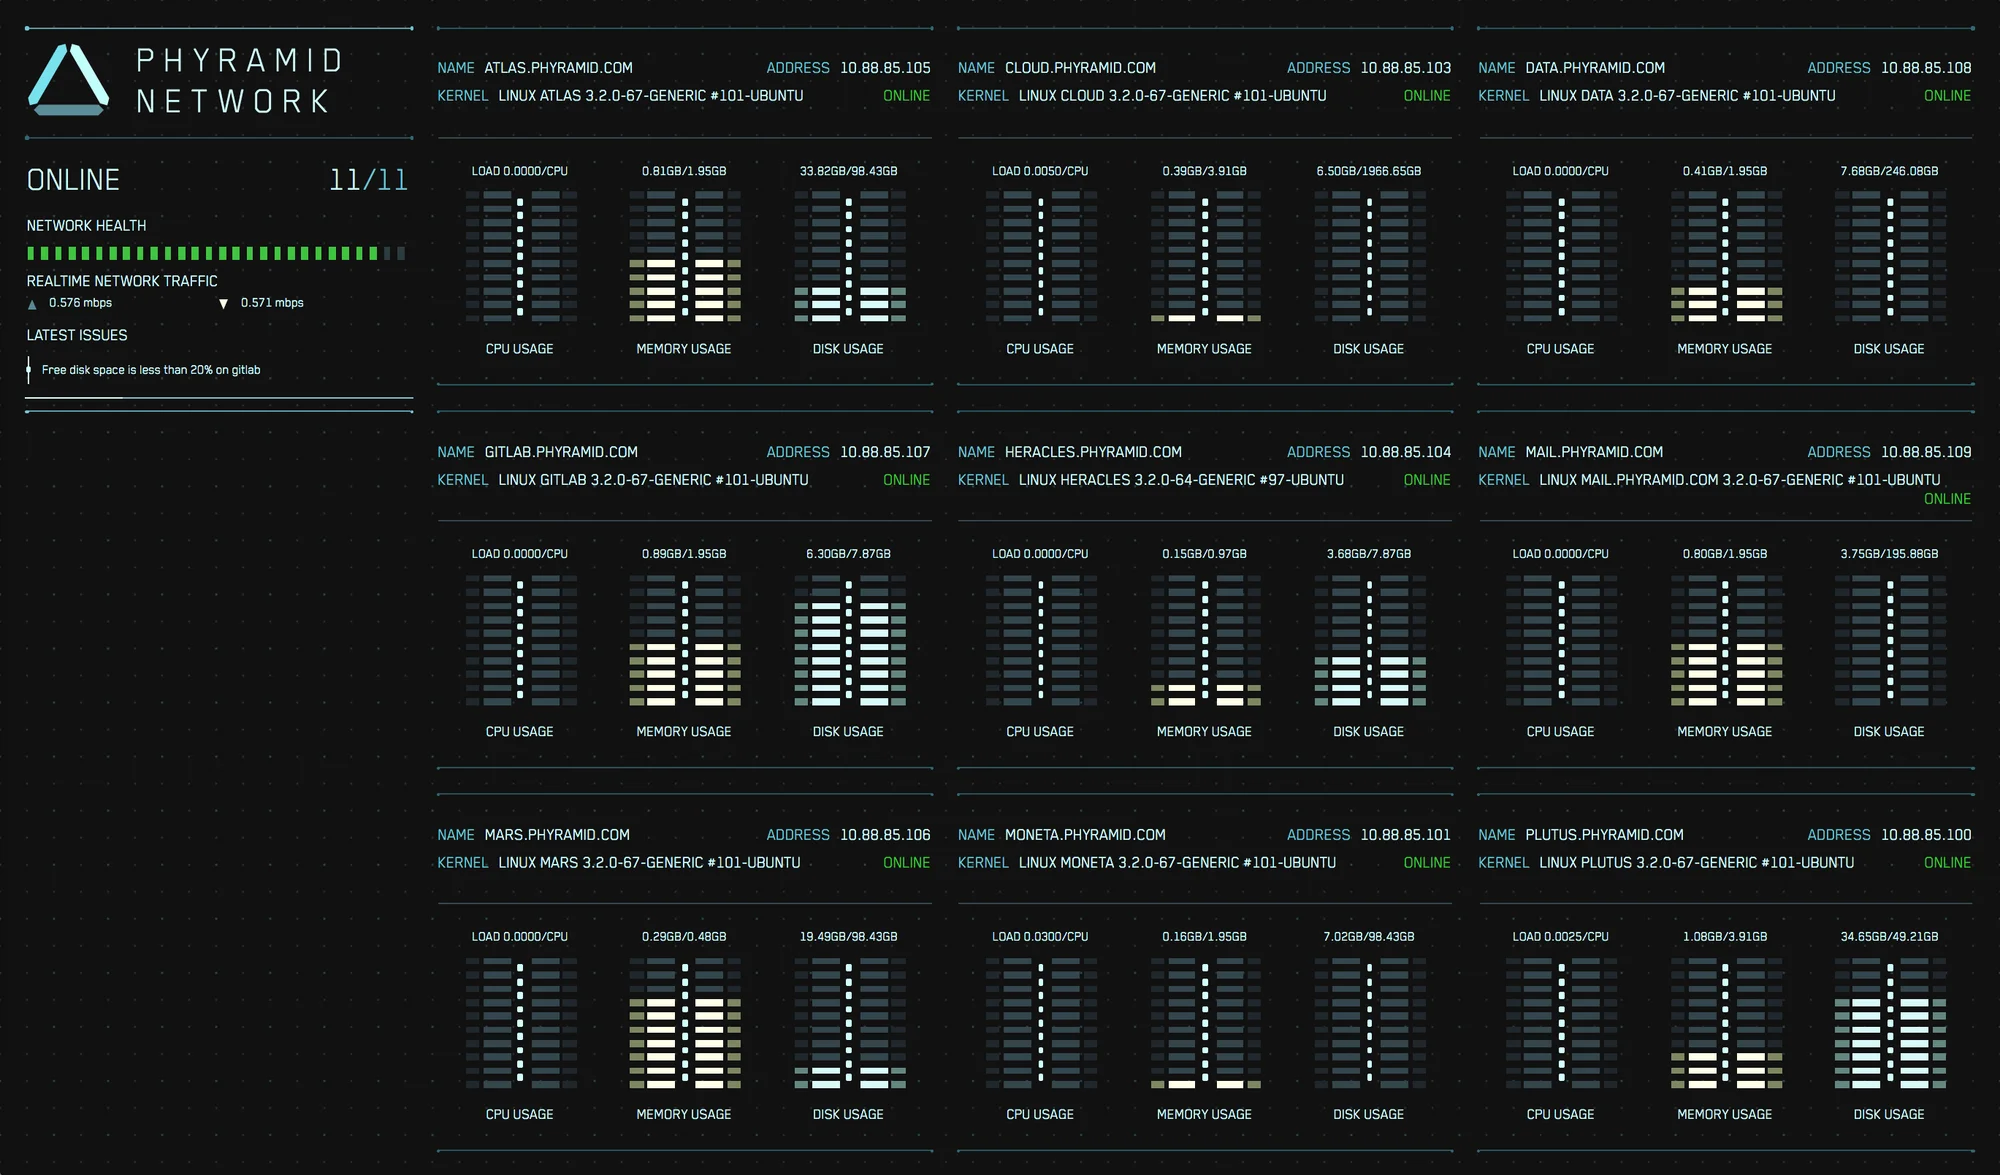The height and width of the screenshot is (1175, 2000).
Task: Open the GITLAB.PHYRAMID.COM server name
Action: click(561, 452)
